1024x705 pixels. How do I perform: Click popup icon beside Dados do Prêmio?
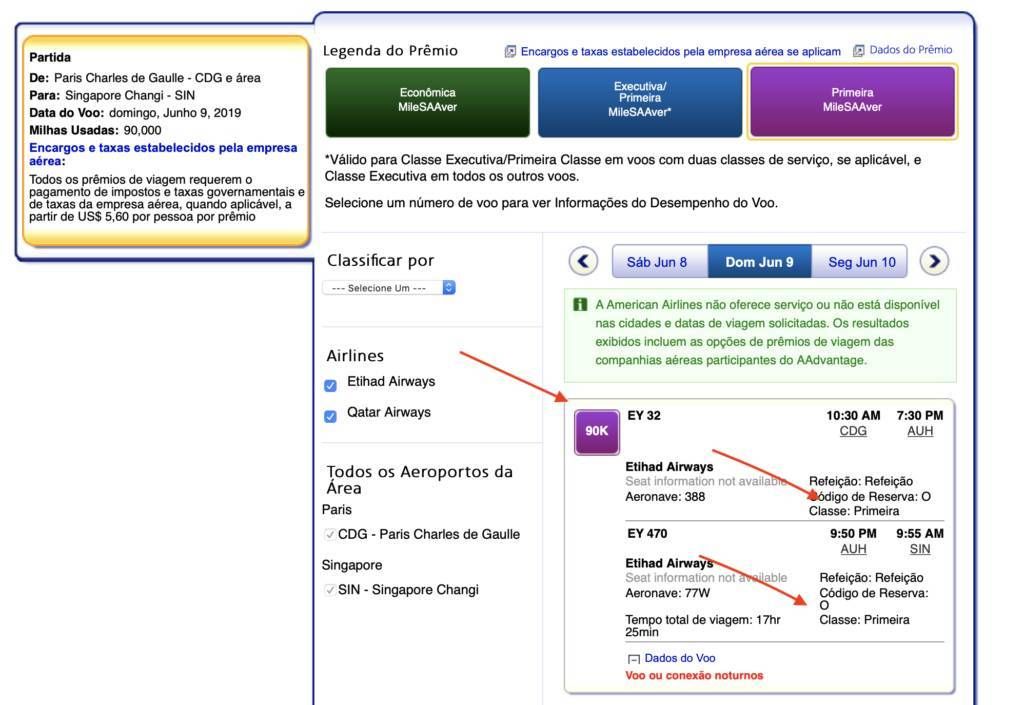coord(859,50)
